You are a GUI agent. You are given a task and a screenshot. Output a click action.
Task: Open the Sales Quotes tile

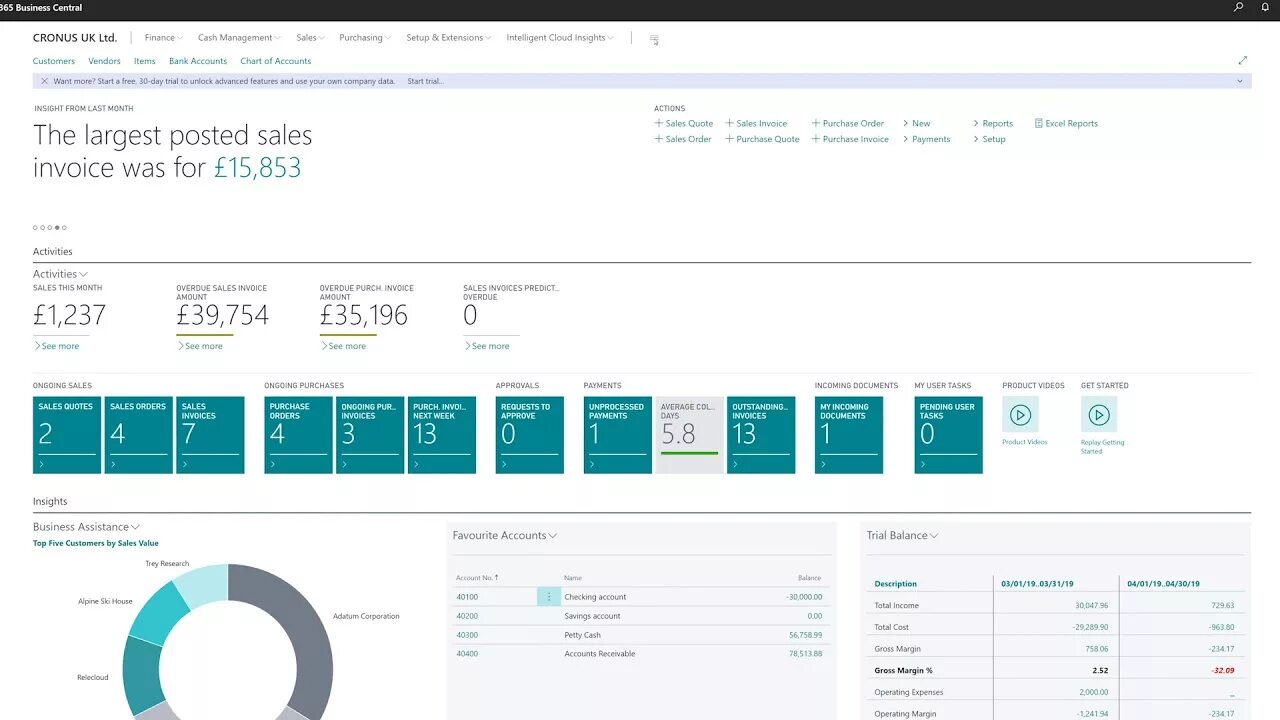(x=67, y=435)
